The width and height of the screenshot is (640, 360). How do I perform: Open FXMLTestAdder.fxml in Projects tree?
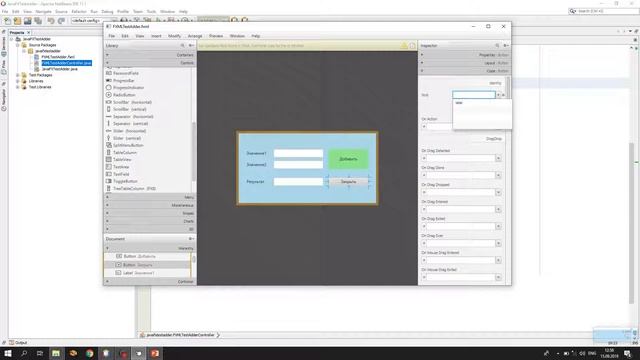58,57
